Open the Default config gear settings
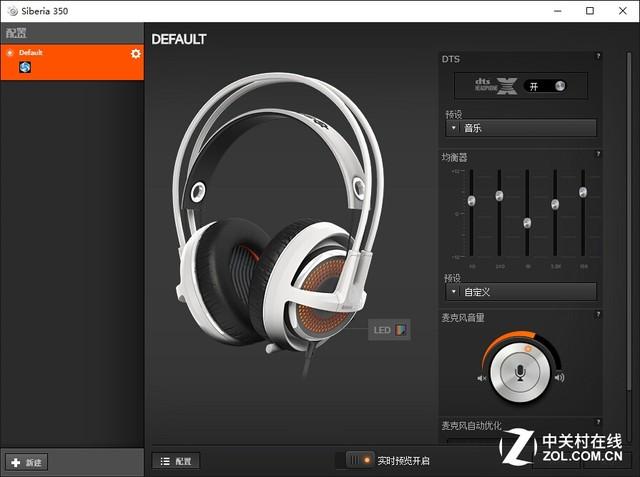The height and width of the screenshot is (477, 640). click(136, 53)
